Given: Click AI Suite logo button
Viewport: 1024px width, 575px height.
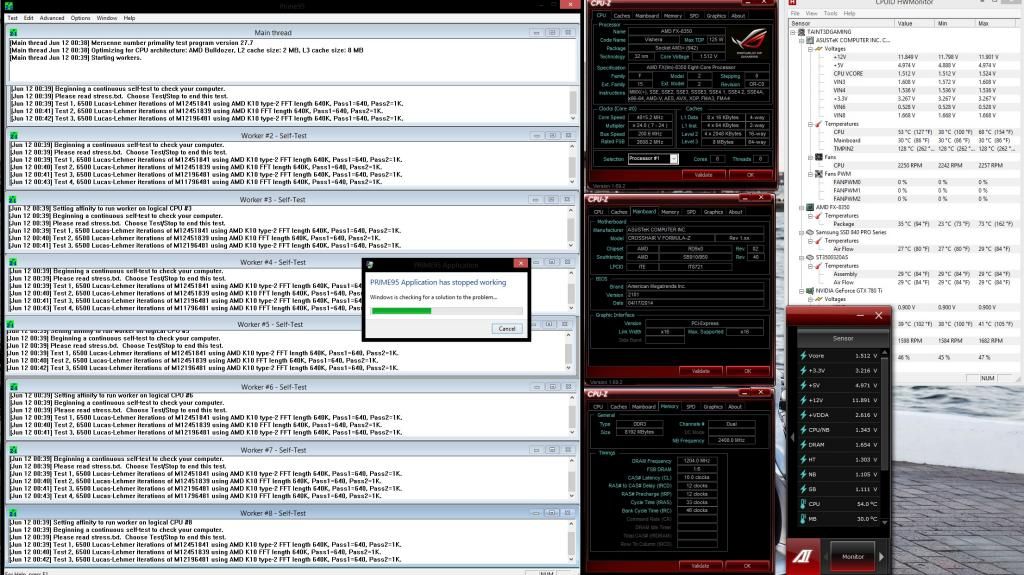Looking at the screenshot, I should [x=803, y=556].
